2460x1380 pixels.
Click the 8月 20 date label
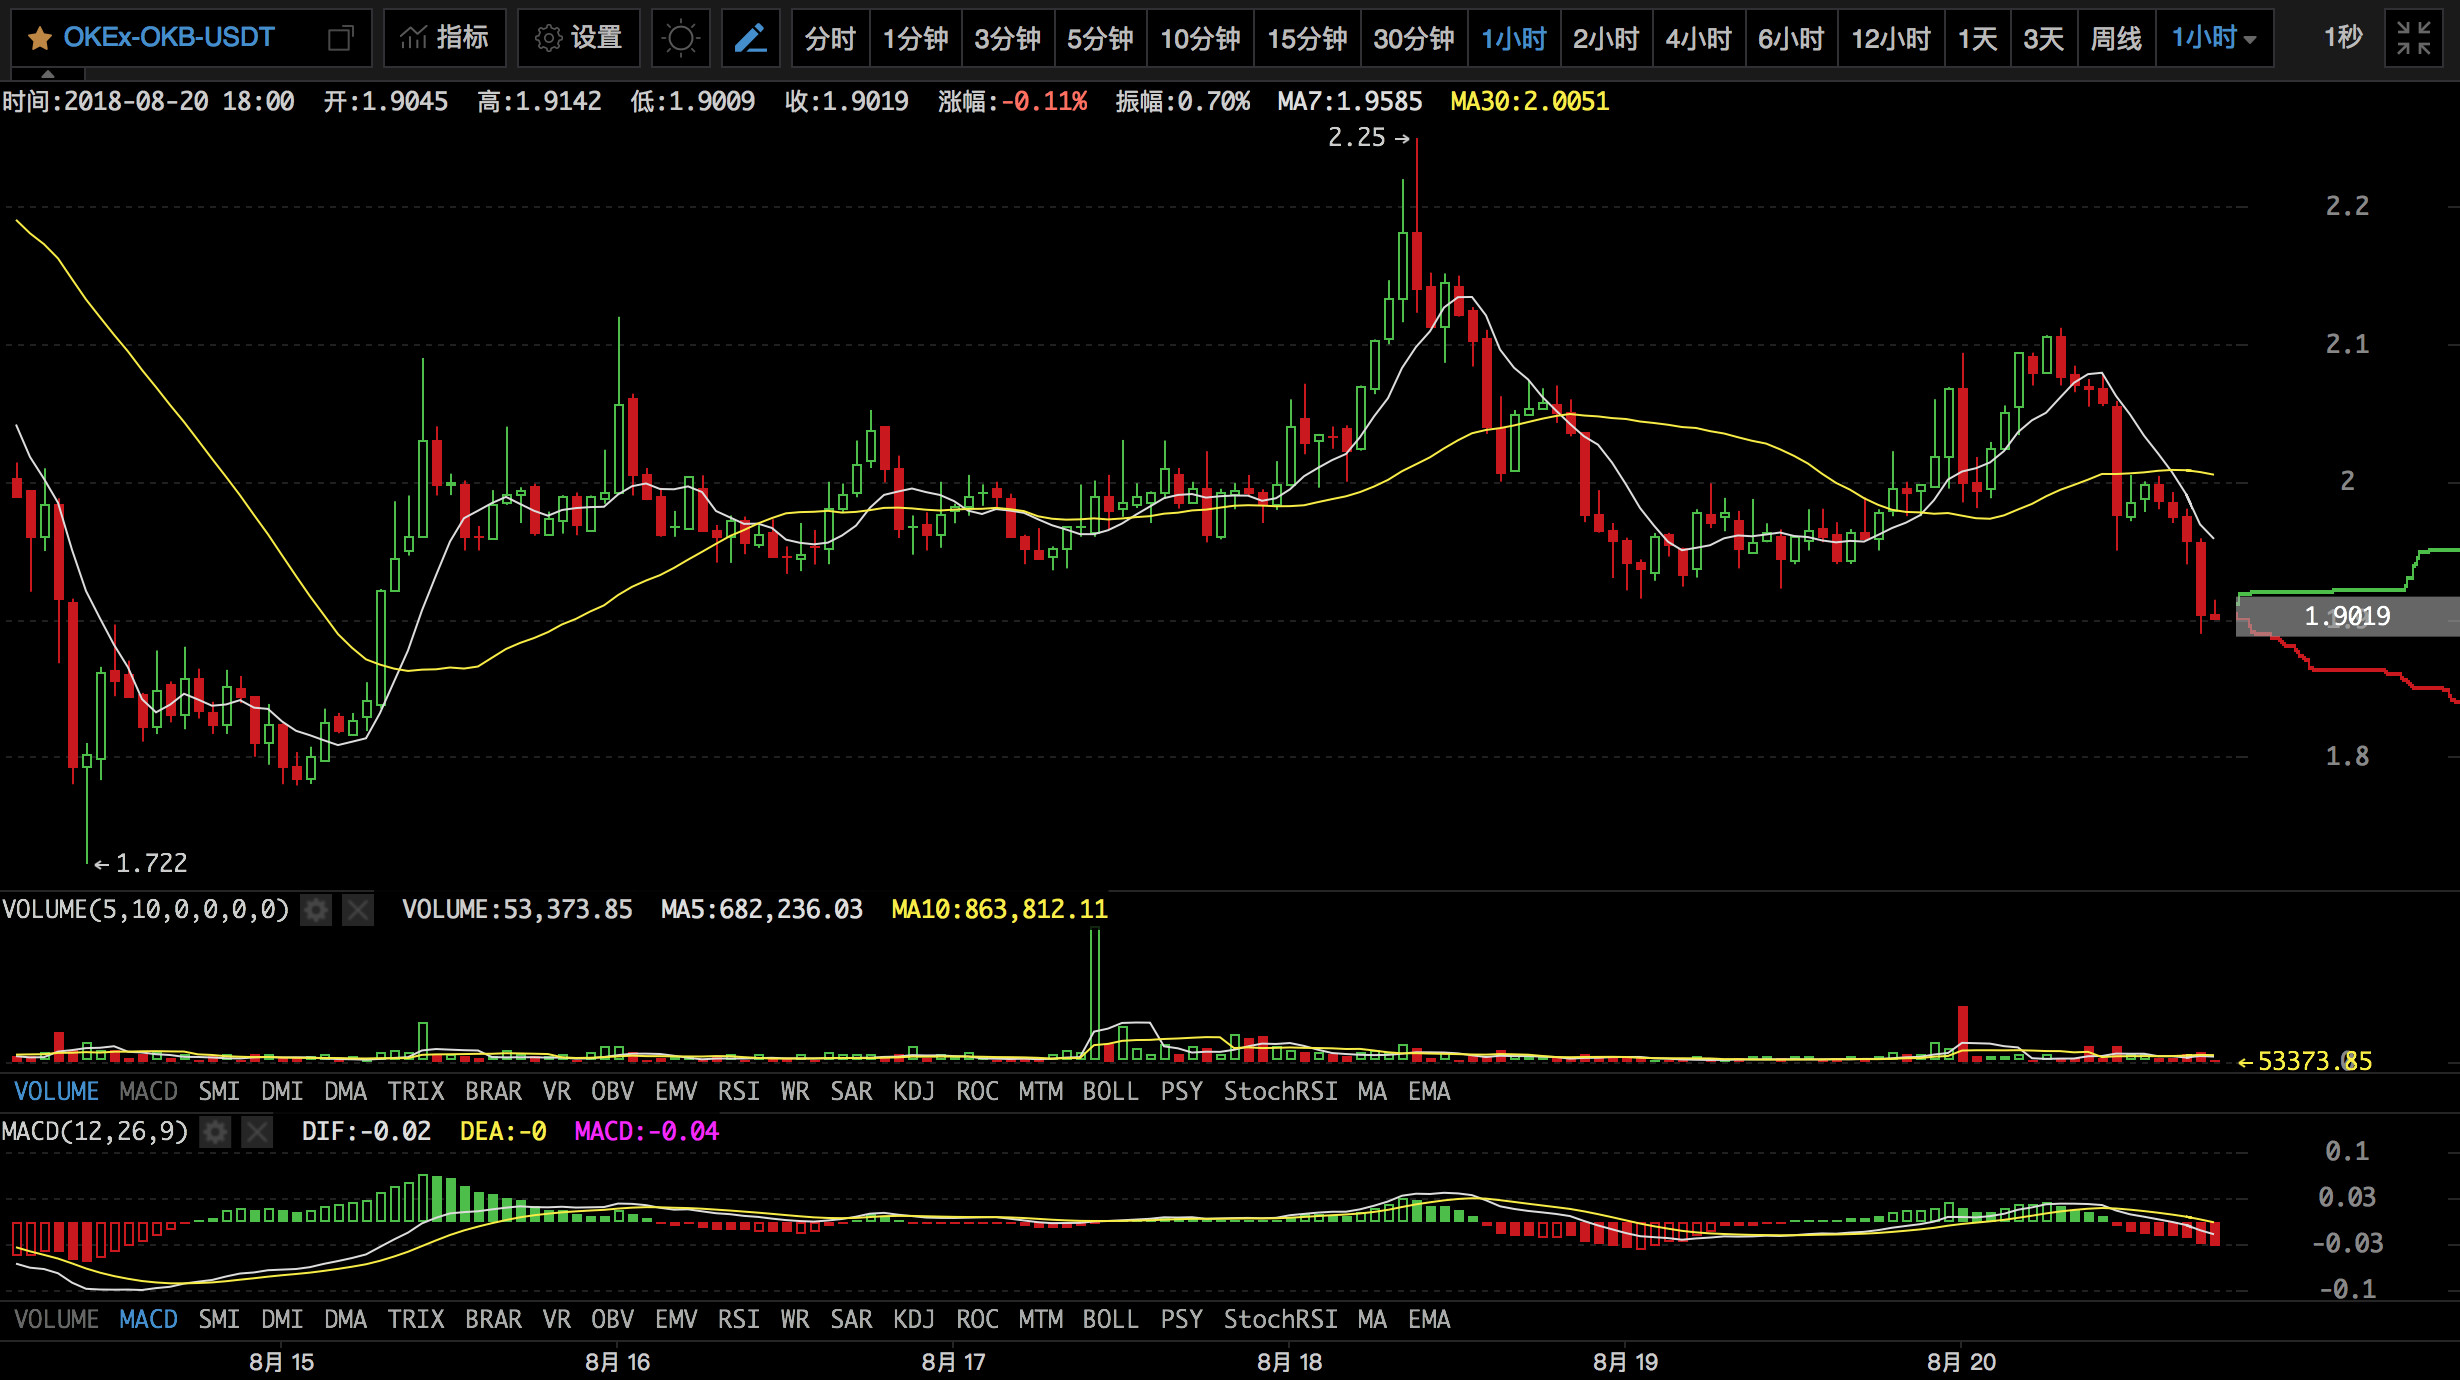click(1961, 1362)
